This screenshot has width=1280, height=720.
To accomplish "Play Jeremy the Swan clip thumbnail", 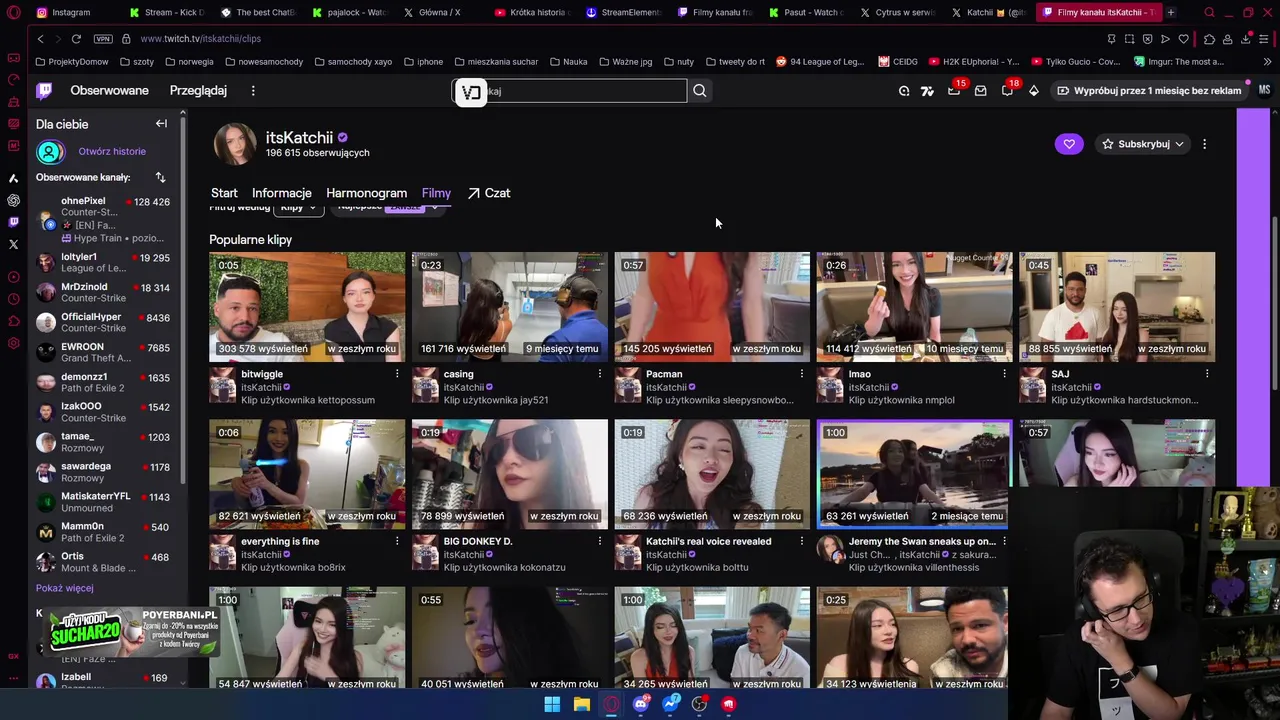I will pos(912,473).
